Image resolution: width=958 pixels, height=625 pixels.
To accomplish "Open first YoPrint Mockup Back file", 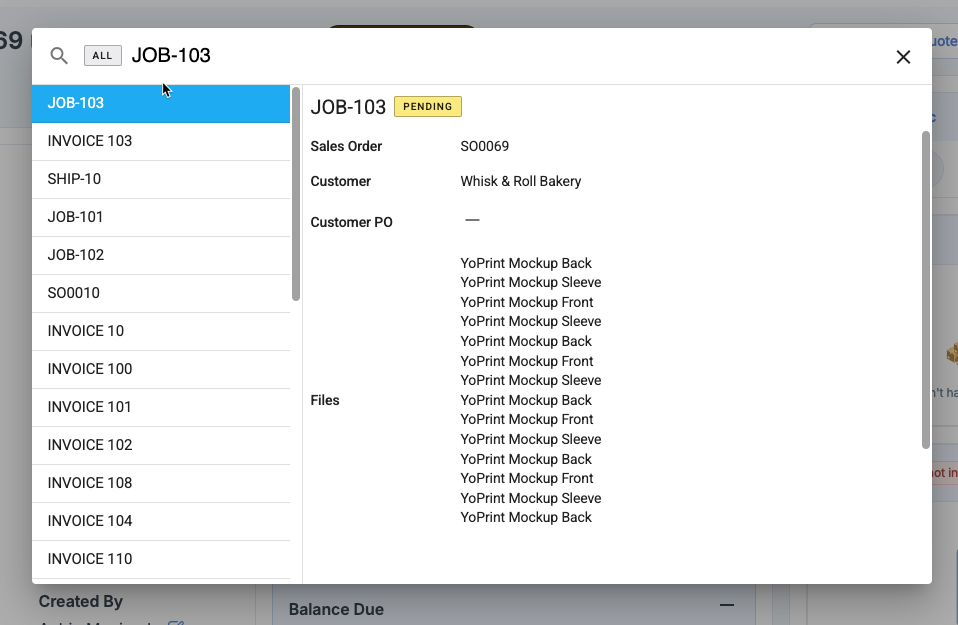I will (x=526, y=264).
